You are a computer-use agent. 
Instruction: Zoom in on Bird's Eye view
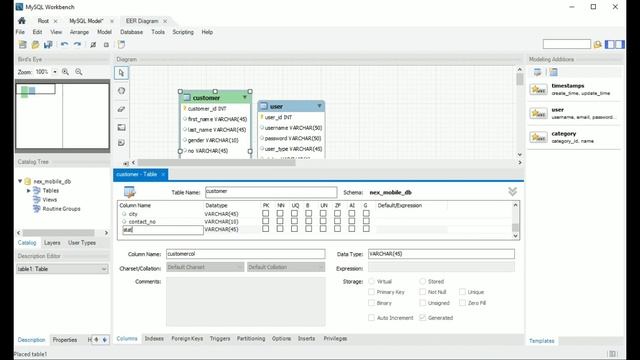pos(65,72)
